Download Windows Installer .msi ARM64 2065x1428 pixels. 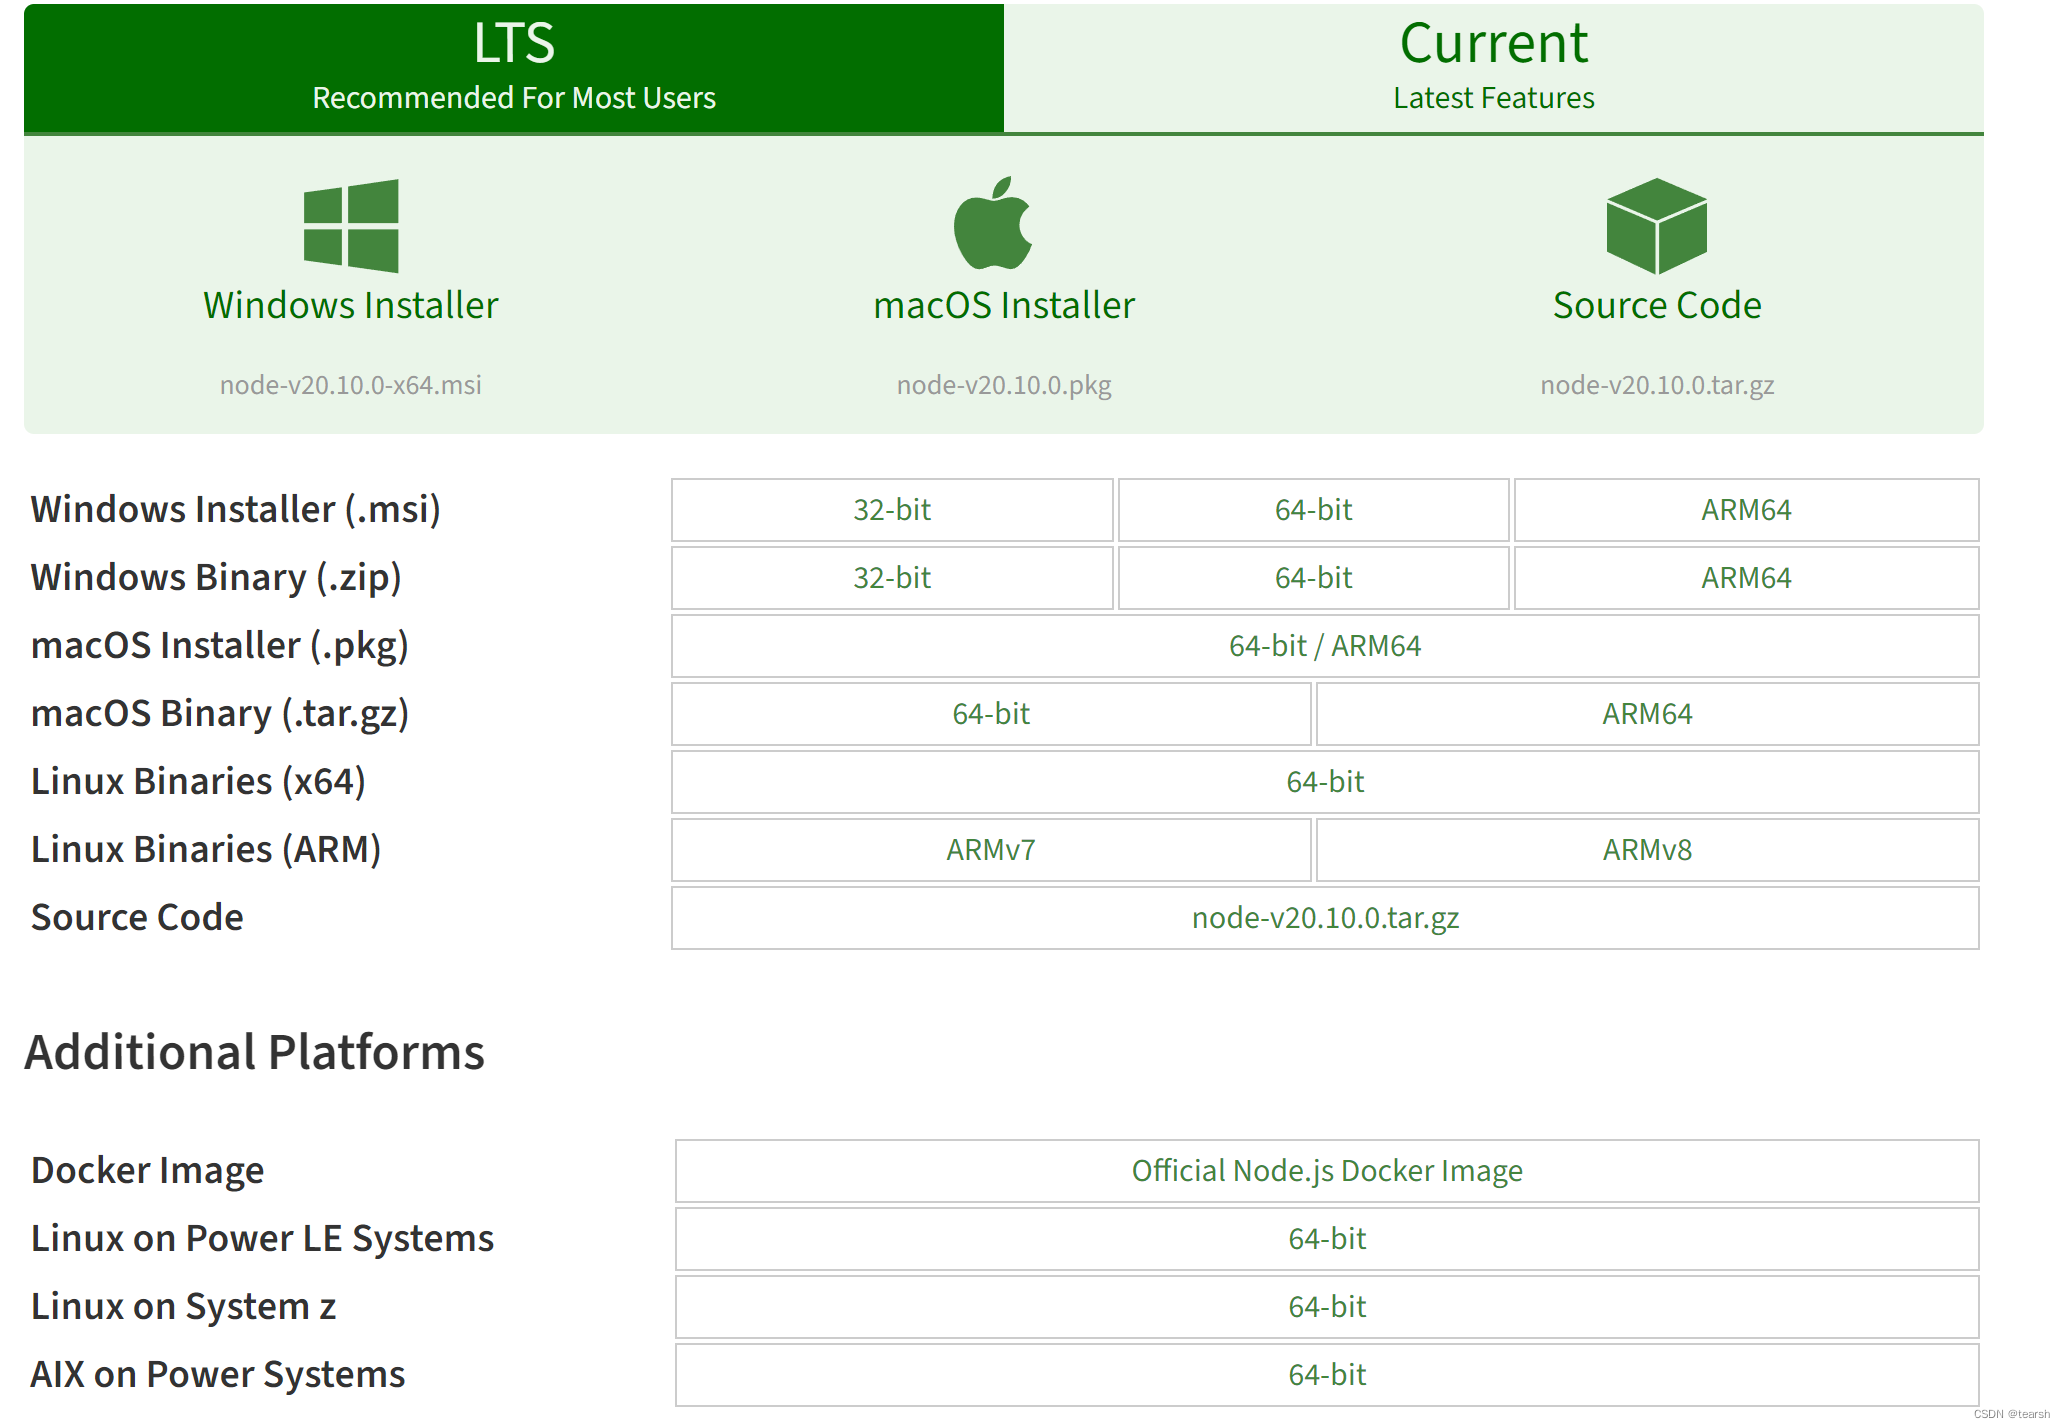point(1746,510)
